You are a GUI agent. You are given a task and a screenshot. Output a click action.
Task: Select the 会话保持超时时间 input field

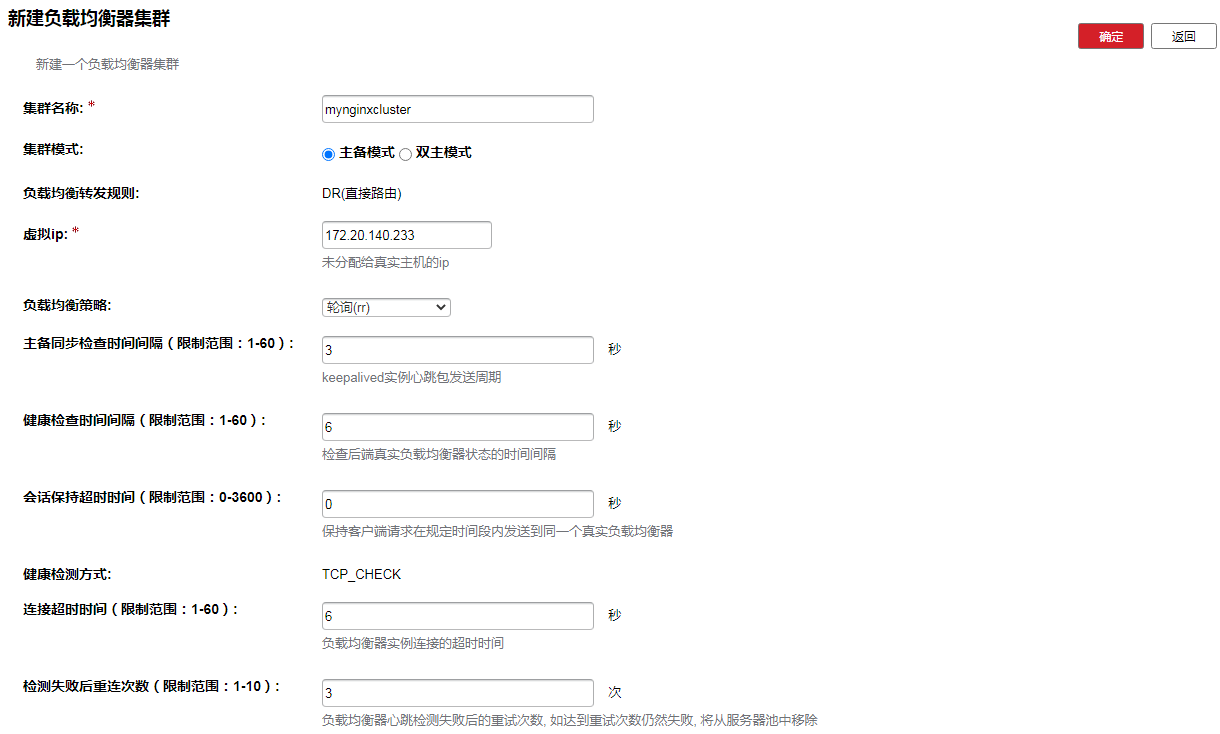pyautogui.click(x=457, y=504)
